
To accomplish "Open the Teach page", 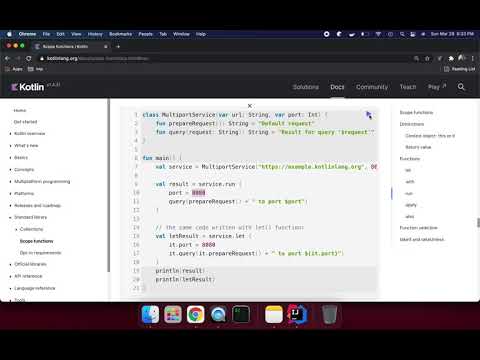I will click(x=408, y=87).
